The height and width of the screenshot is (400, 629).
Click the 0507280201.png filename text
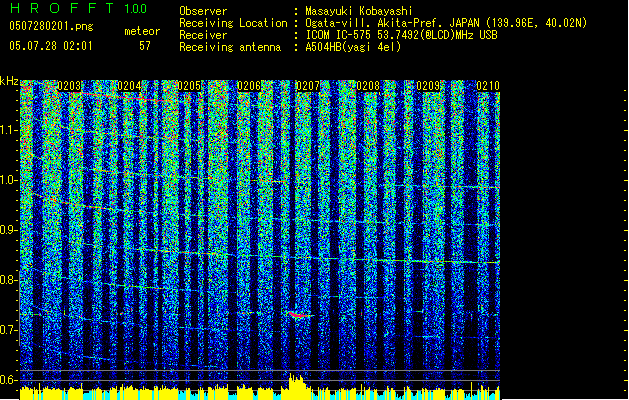pos(51,26)
